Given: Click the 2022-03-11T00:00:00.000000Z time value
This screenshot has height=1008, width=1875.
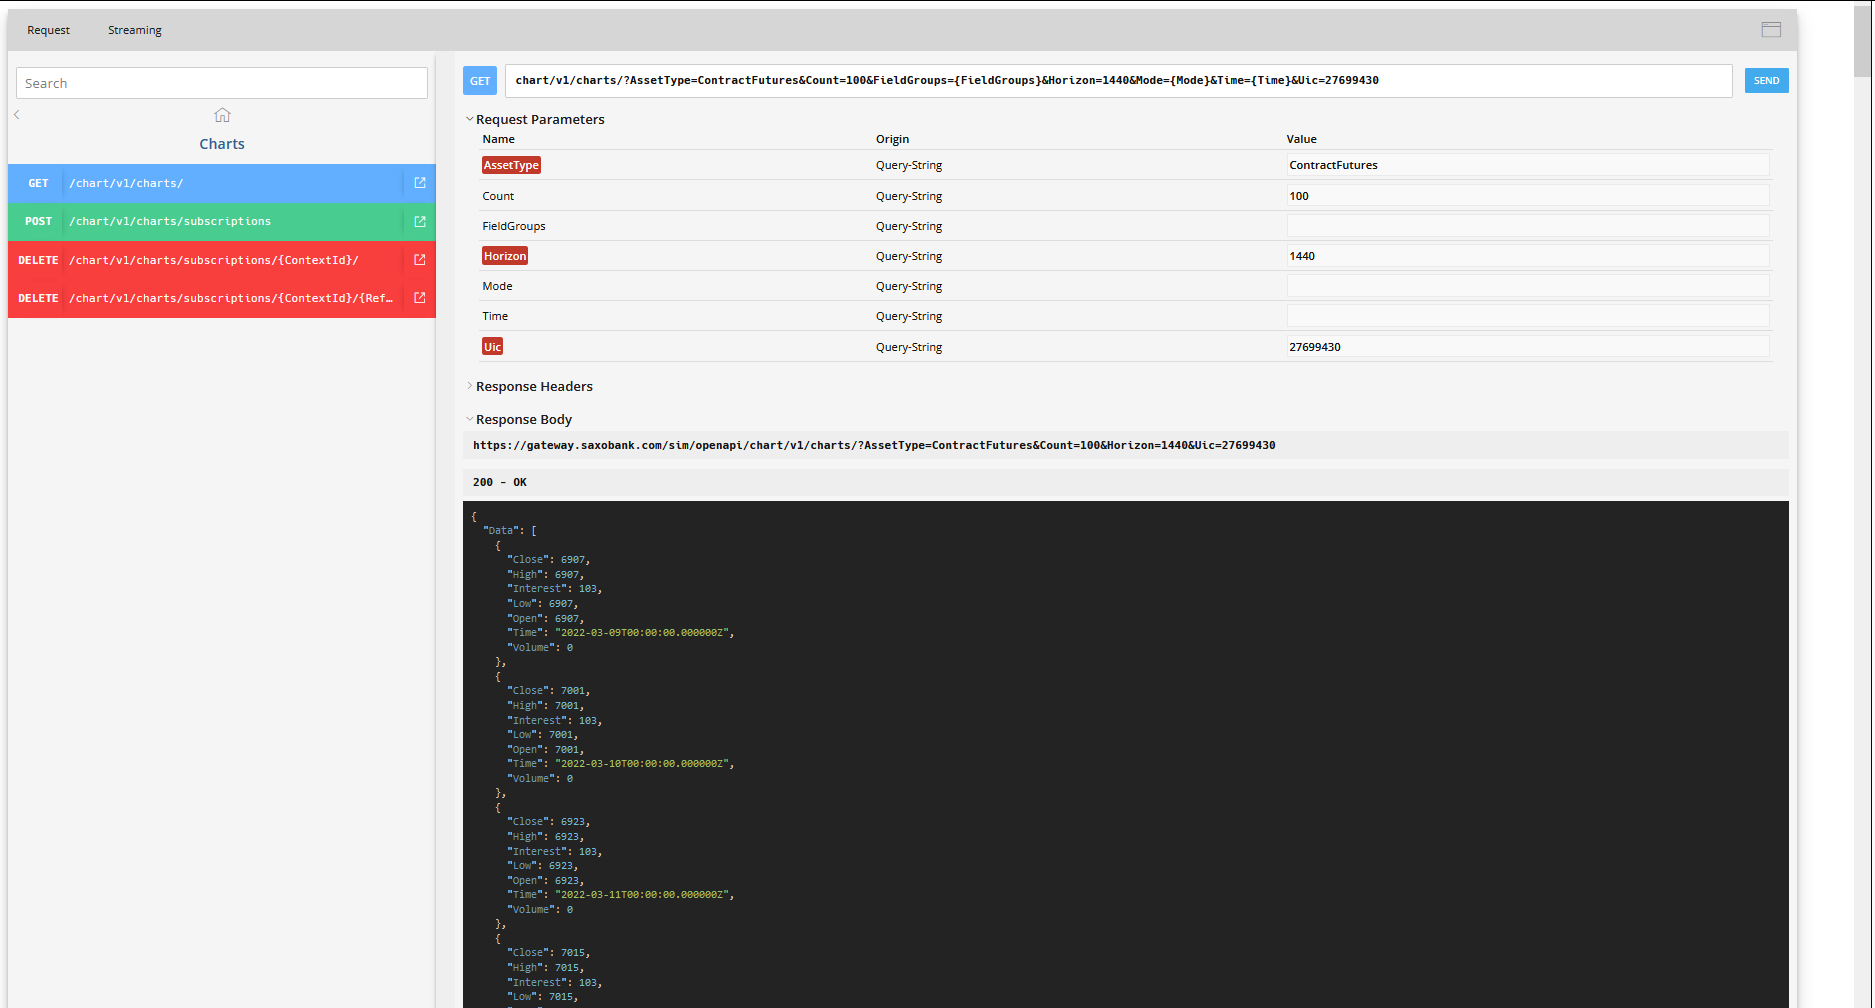Looking at the screenshot, I should 641,895.
